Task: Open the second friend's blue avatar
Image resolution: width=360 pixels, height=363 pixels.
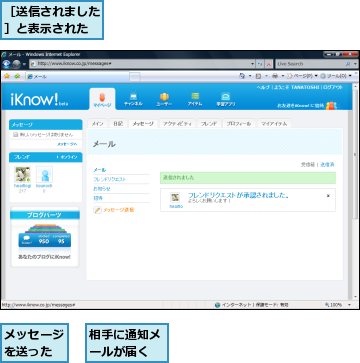Action: tap(44, 175)
